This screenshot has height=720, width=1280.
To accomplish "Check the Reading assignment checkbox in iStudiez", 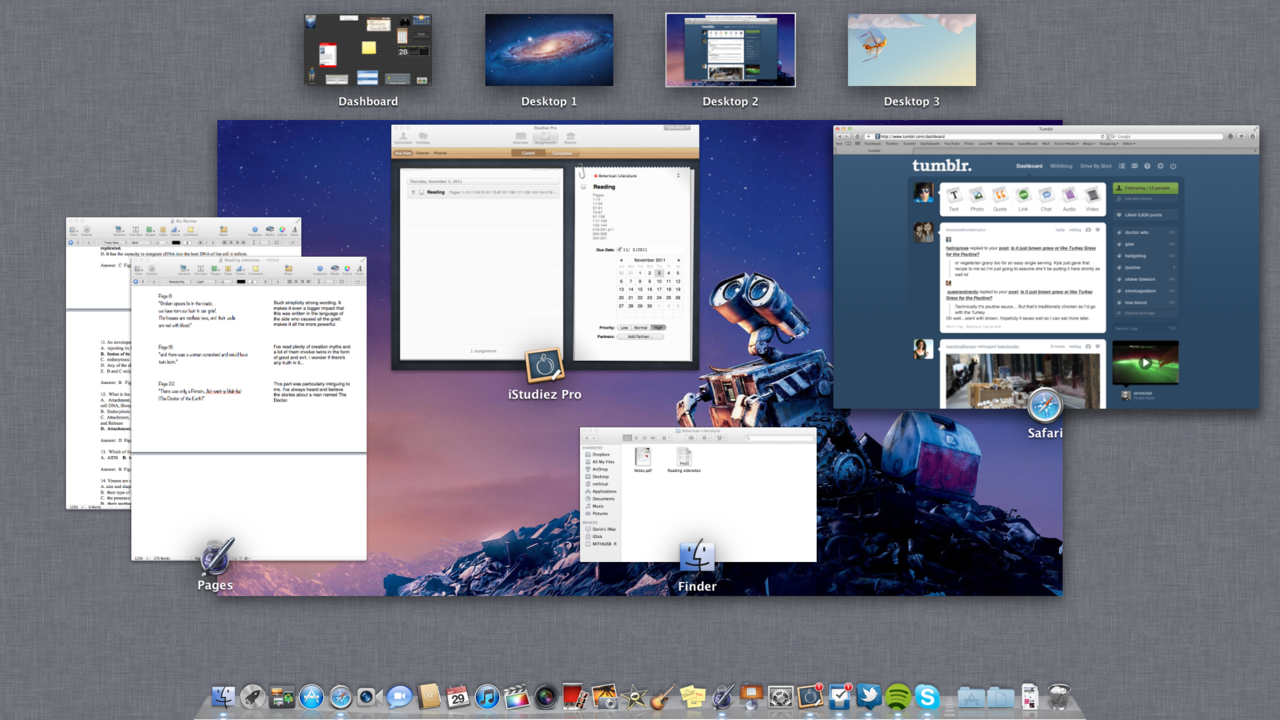I will (x=421, y=192).
